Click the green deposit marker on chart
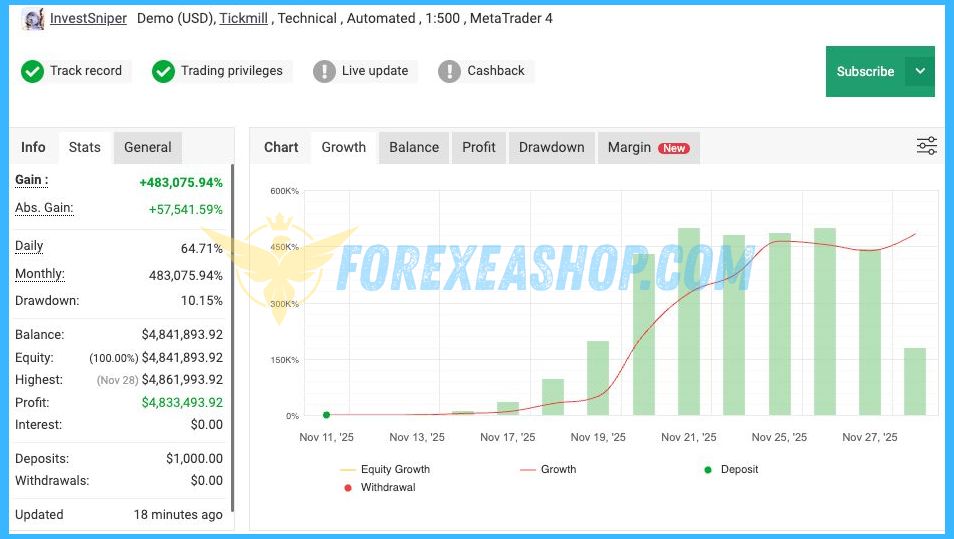 326,415
